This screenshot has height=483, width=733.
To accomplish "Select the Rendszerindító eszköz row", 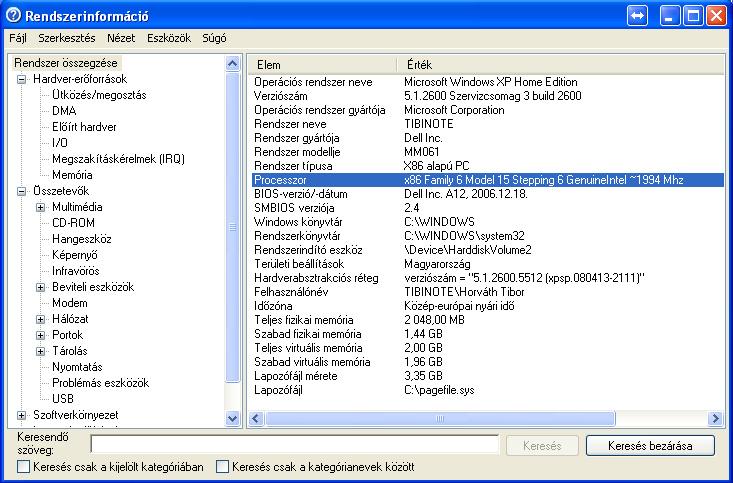I will click(x=488, y=250).
